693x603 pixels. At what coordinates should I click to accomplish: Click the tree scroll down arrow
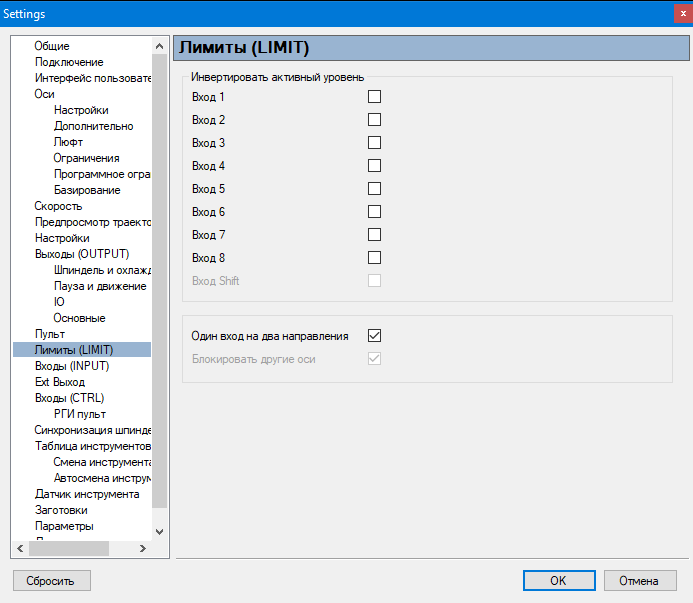point(160,532)
